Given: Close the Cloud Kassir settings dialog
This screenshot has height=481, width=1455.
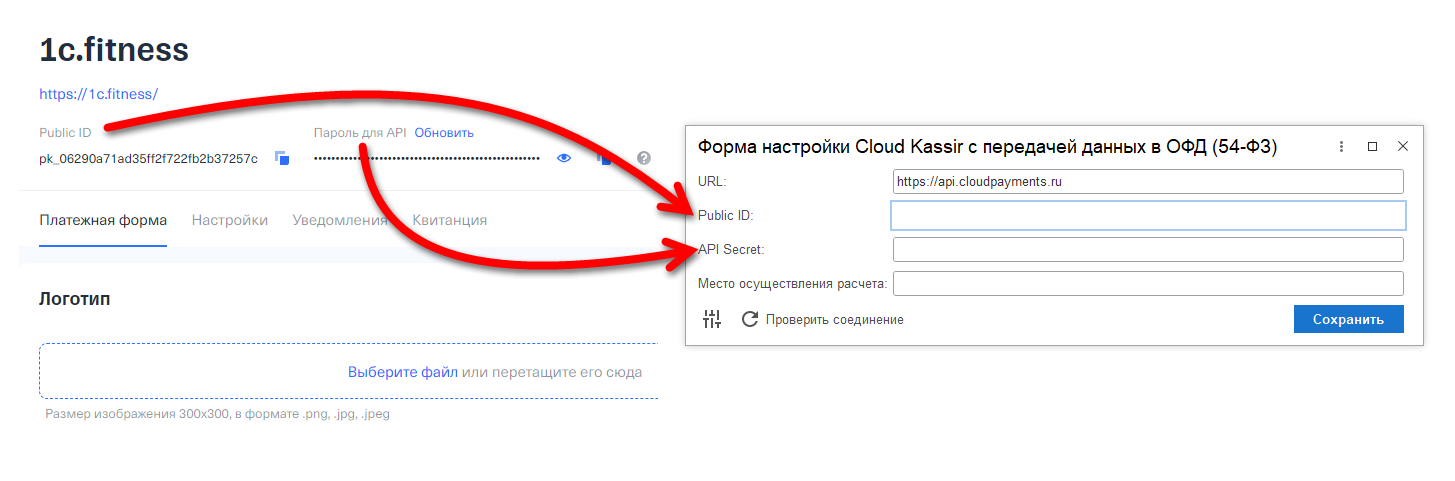Looking at the screenshot, I should [x=1403, y=146].
